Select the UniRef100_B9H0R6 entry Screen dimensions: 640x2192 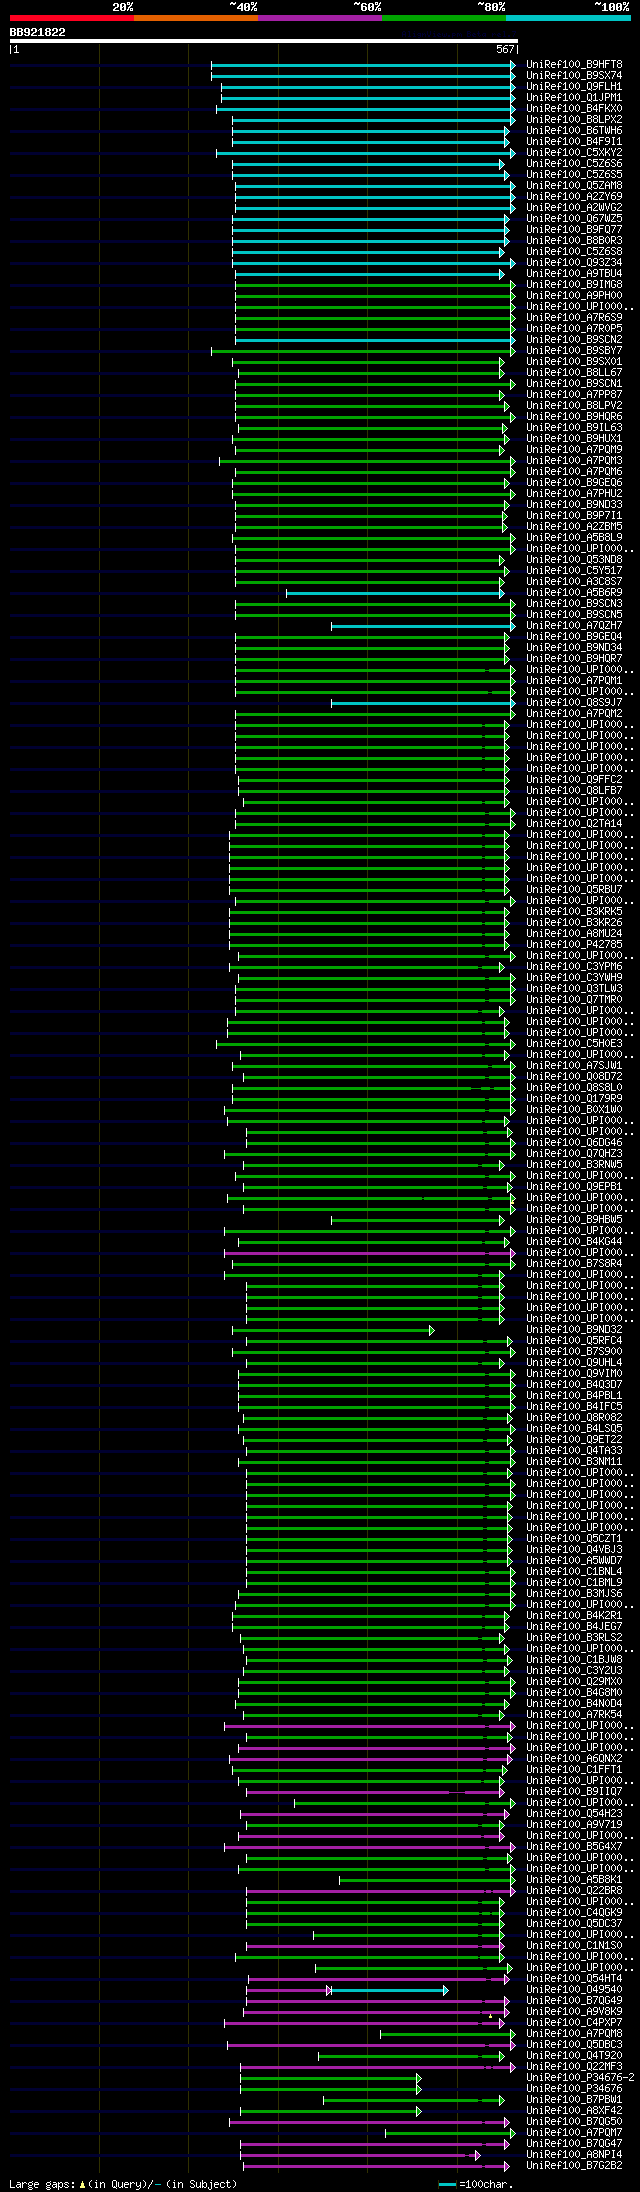click(x=574, y=416)
